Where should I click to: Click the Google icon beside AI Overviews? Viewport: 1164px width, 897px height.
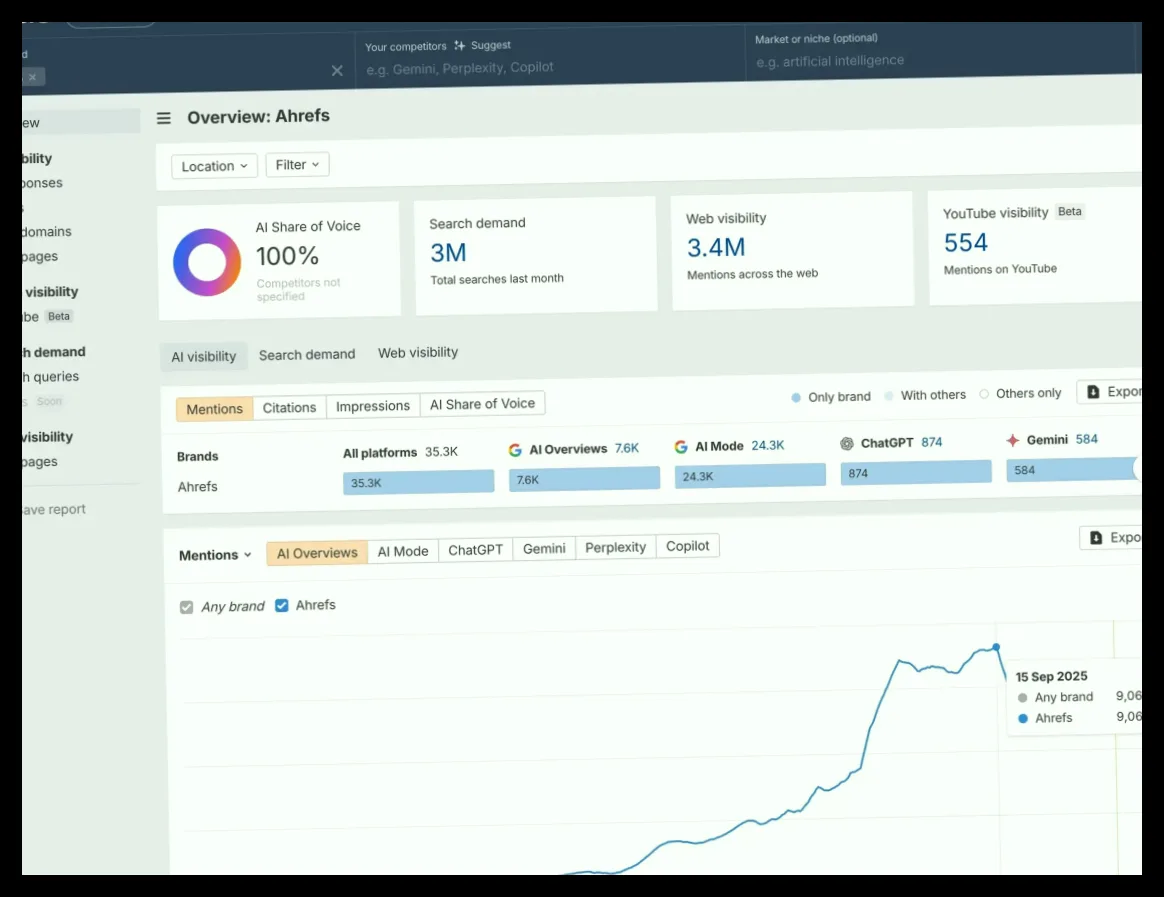(x=515, y=450)
